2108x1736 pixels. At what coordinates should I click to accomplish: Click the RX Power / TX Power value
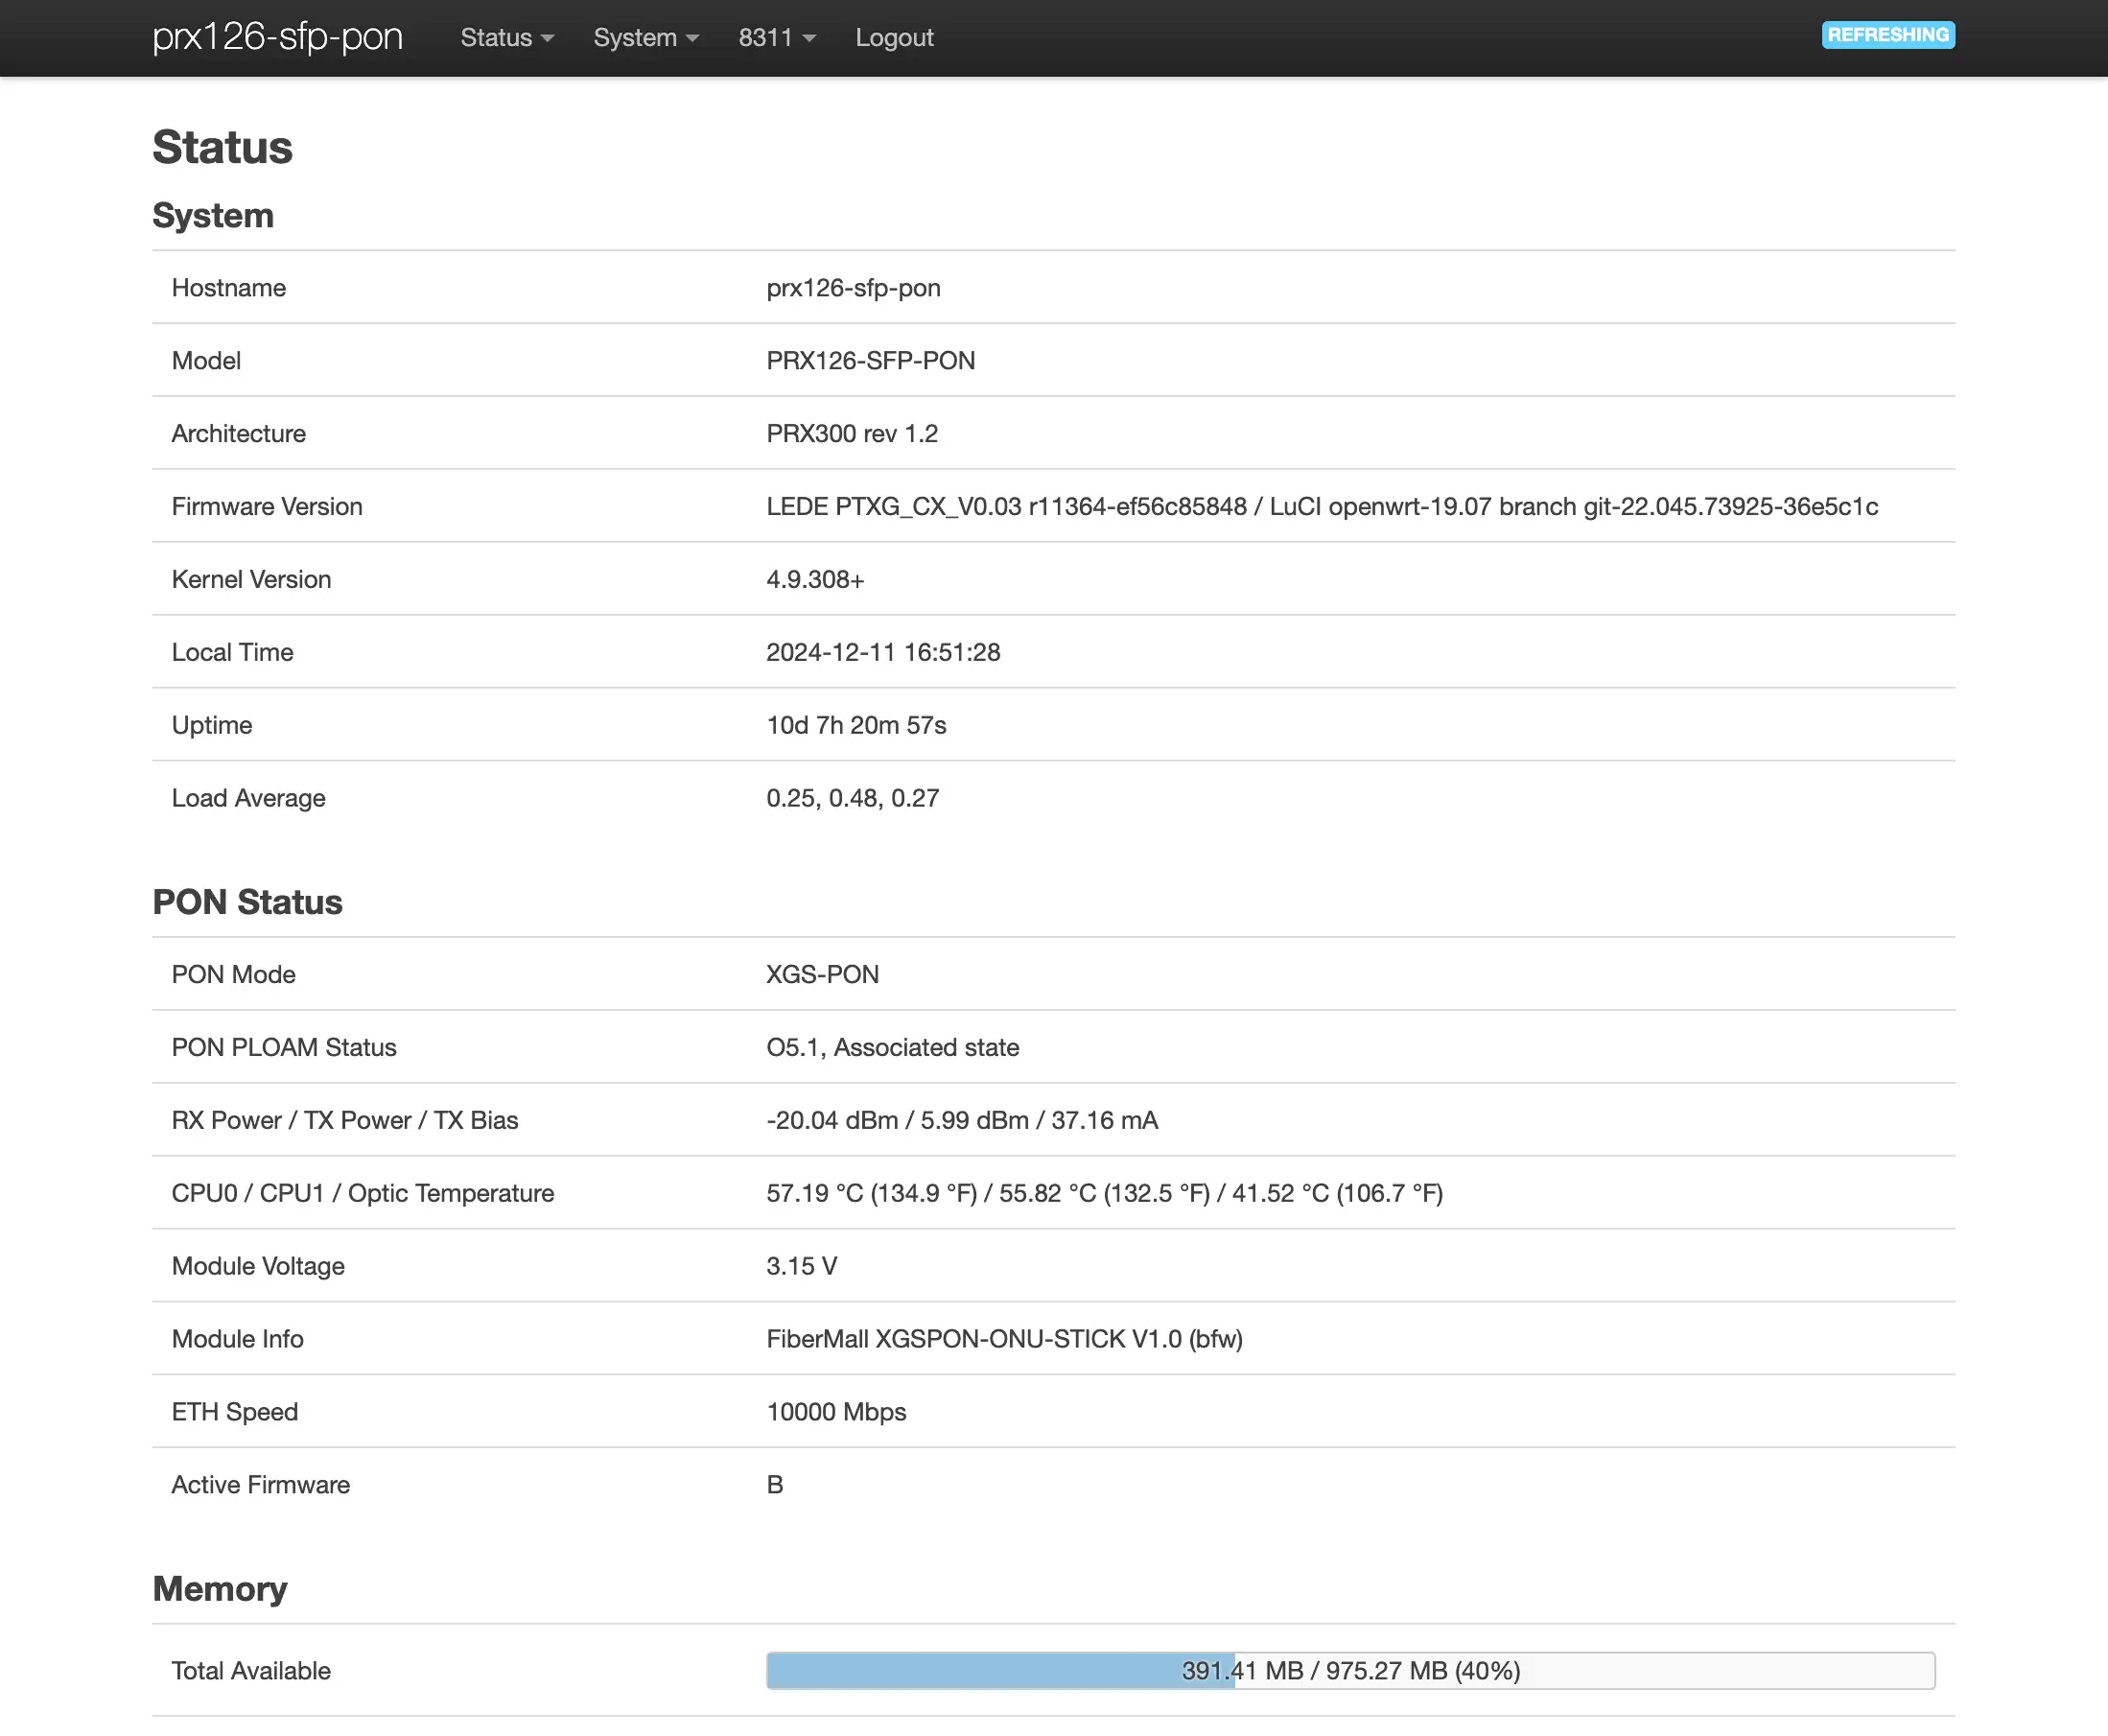tap(961, 1120)
